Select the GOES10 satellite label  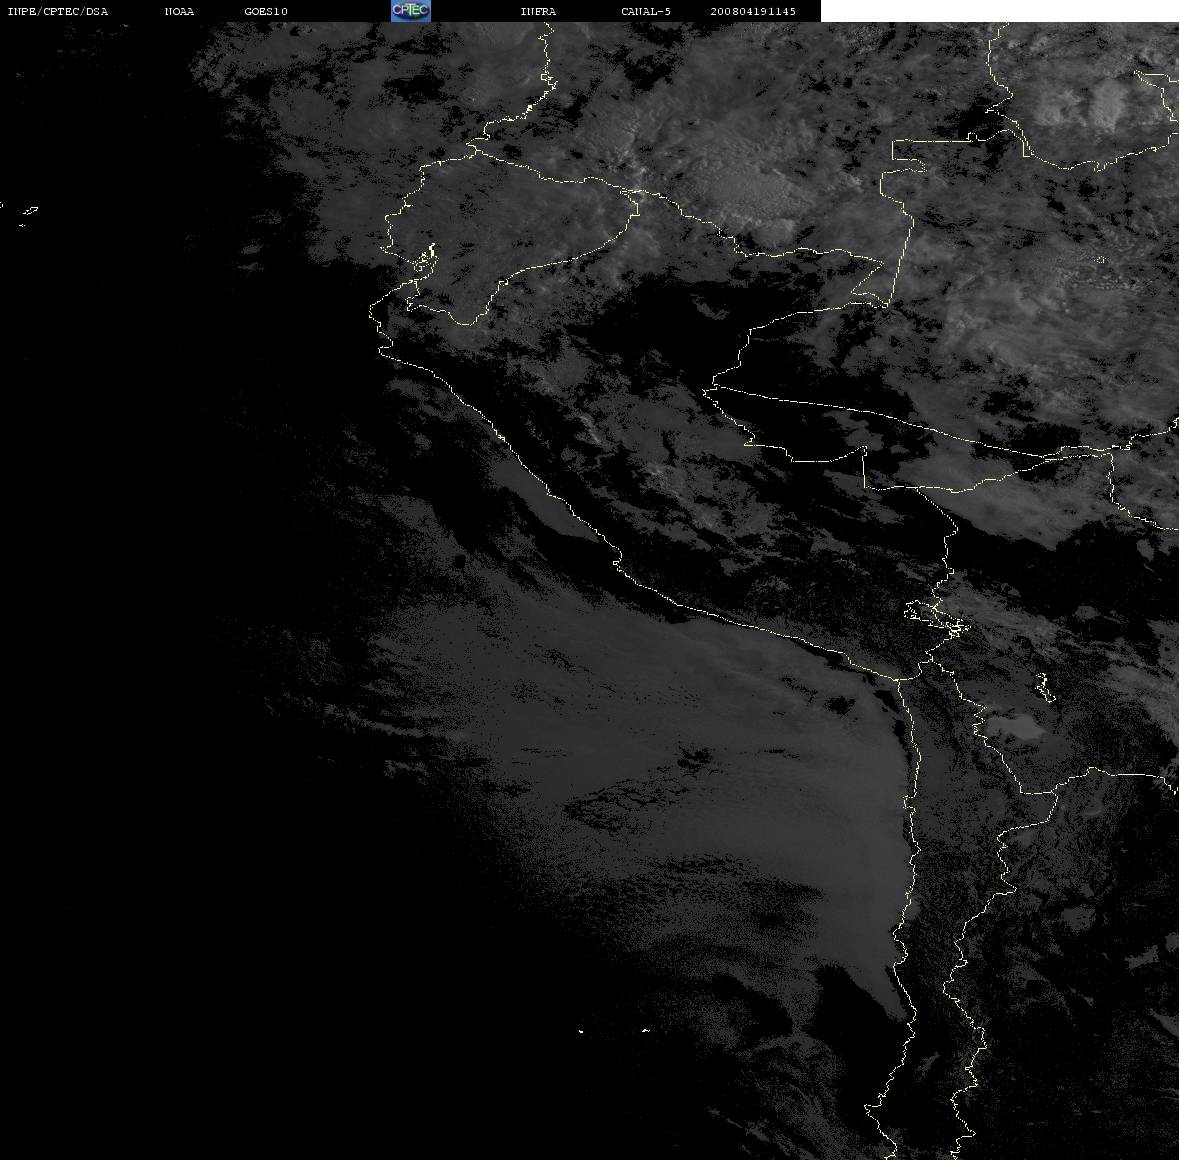pos(266,11)
